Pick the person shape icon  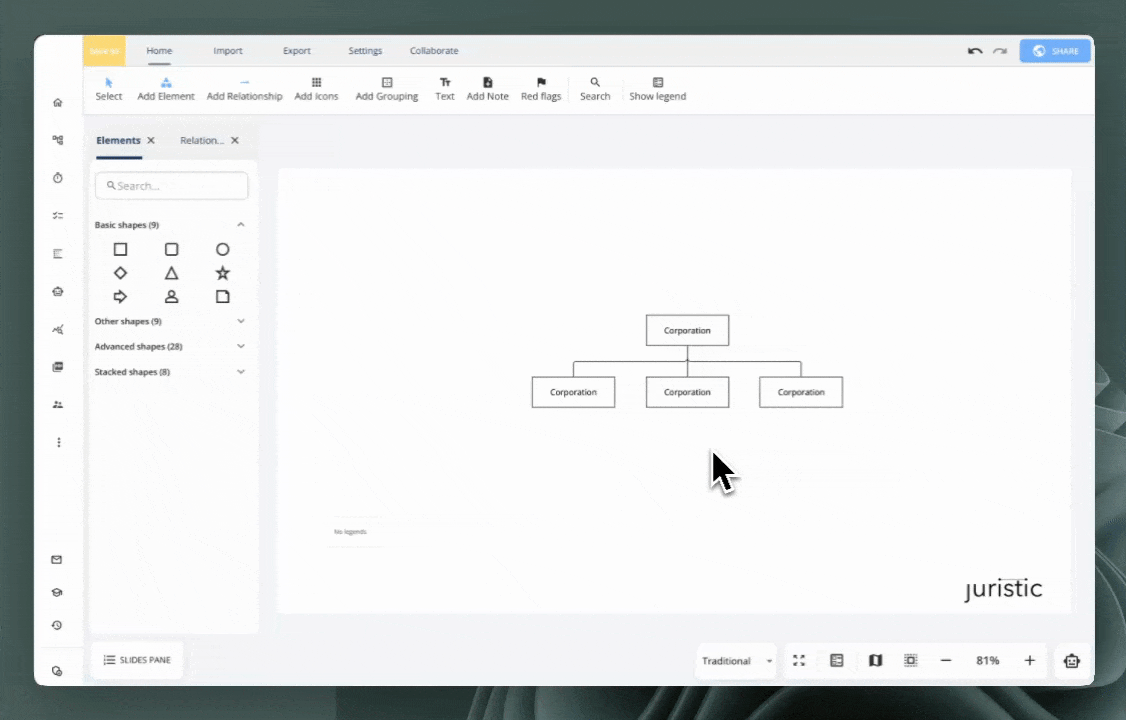point(171,297)
